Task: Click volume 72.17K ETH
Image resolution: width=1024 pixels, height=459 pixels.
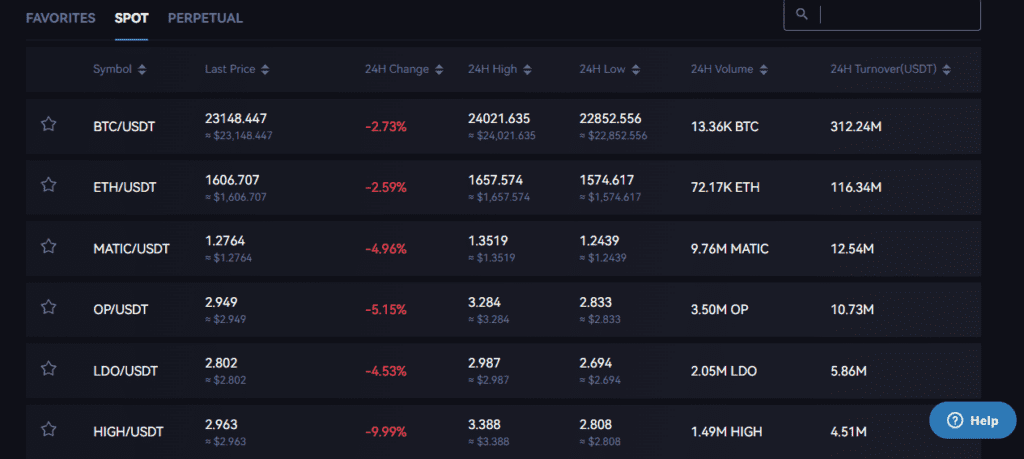Action: [726, 188]
